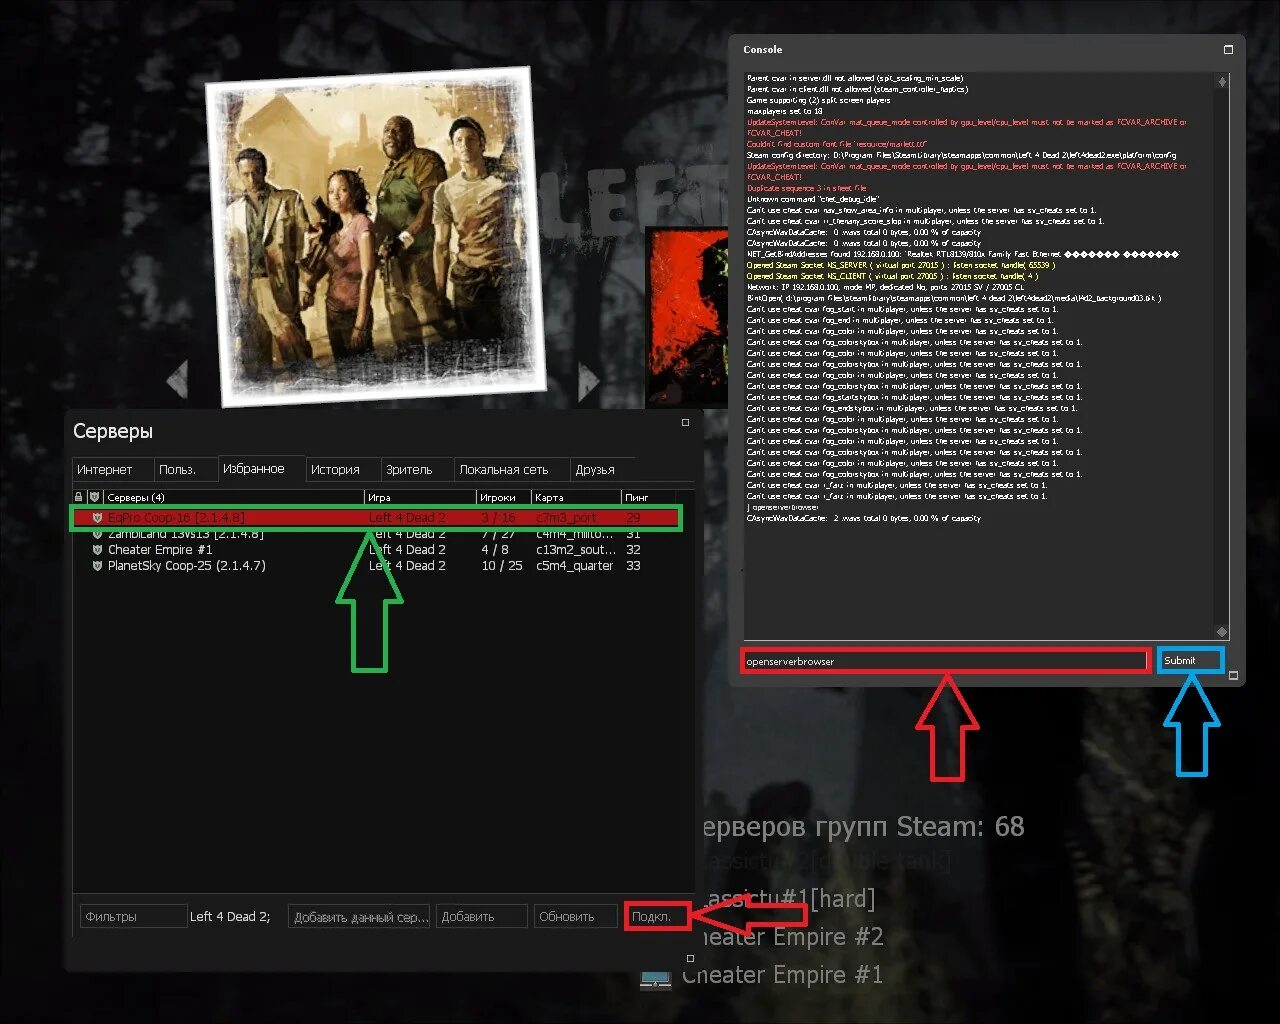This screenshot has width=1280, height=1024.
Task: Refresh list with Обновить button
Action: 576,916
